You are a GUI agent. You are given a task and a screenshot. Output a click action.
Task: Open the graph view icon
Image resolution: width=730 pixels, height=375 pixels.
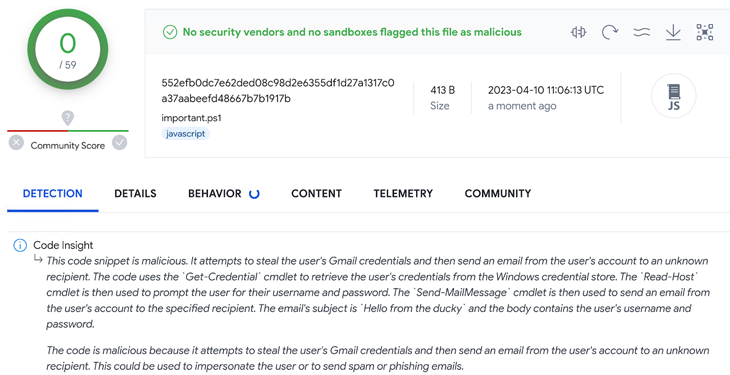[x=705, y=32]
